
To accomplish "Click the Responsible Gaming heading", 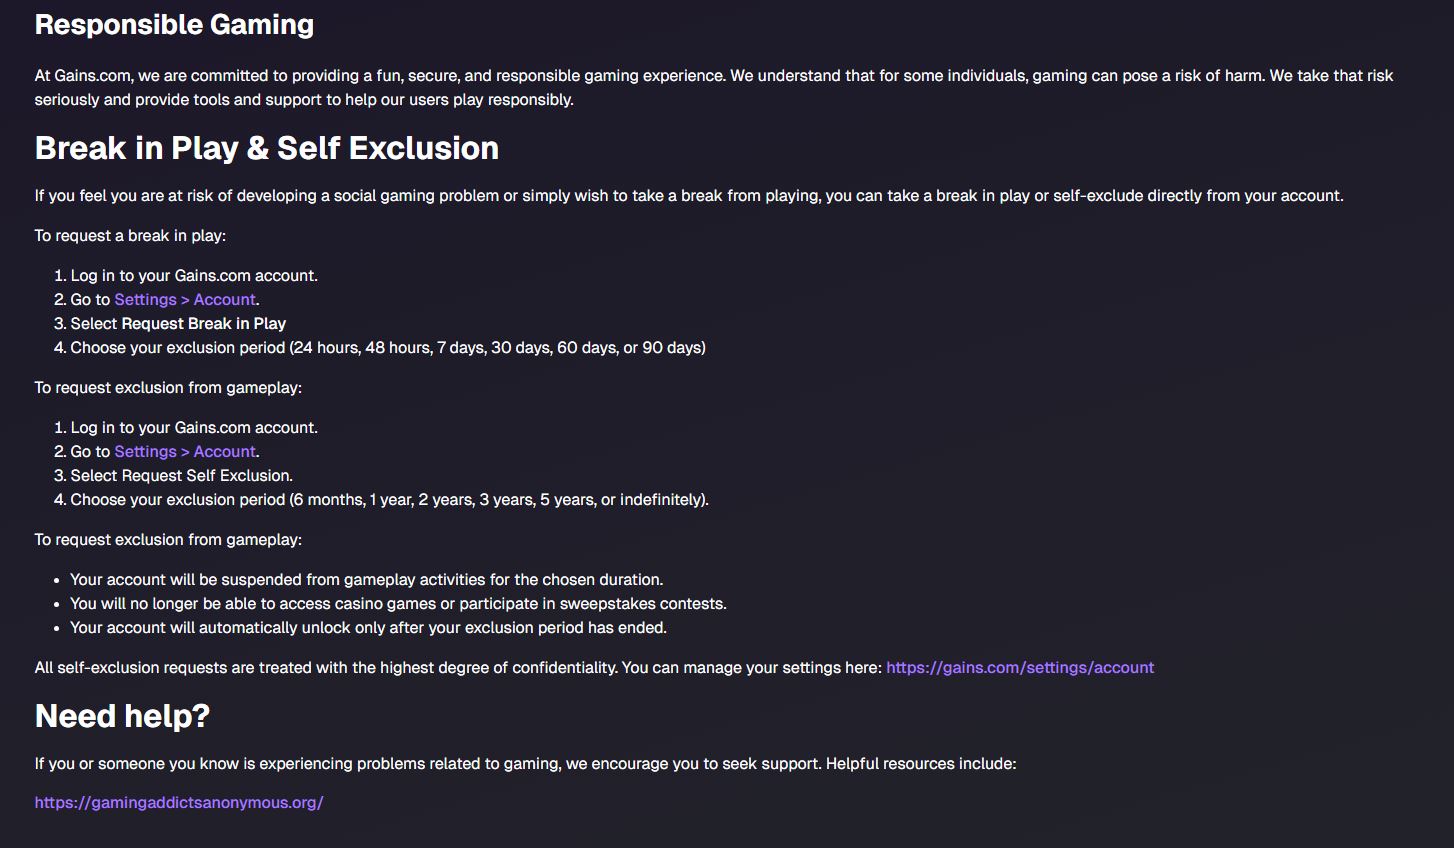I will pos(174,25).
